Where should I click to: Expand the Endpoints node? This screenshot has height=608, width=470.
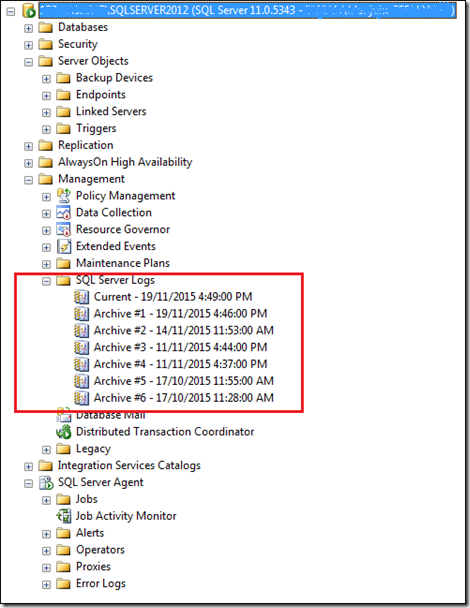click(x=46, y=96)
